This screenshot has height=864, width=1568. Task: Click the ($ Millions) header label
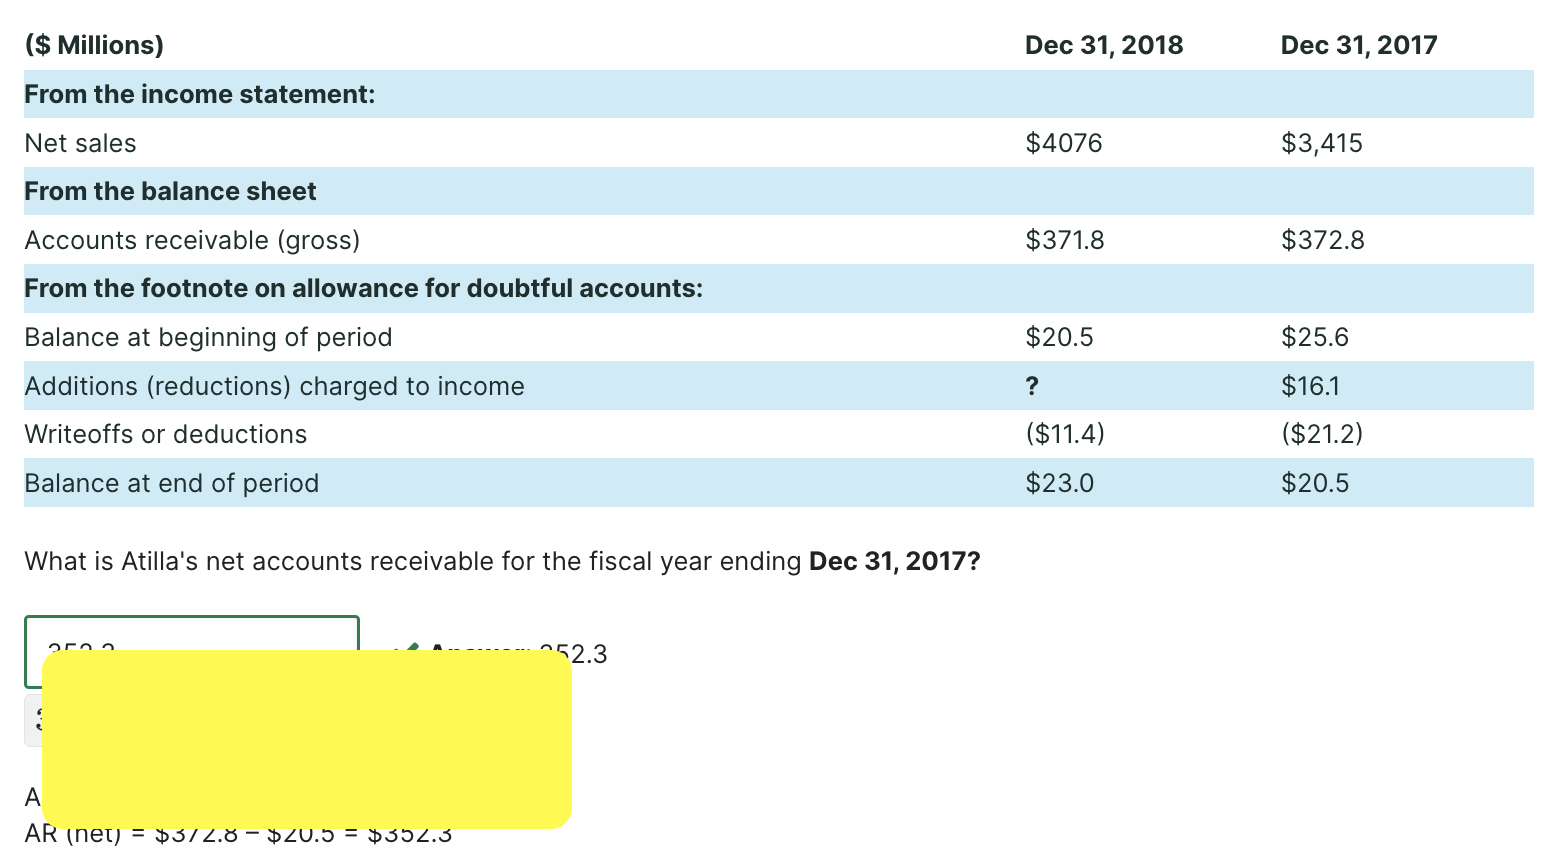click(x=94, y=45)
